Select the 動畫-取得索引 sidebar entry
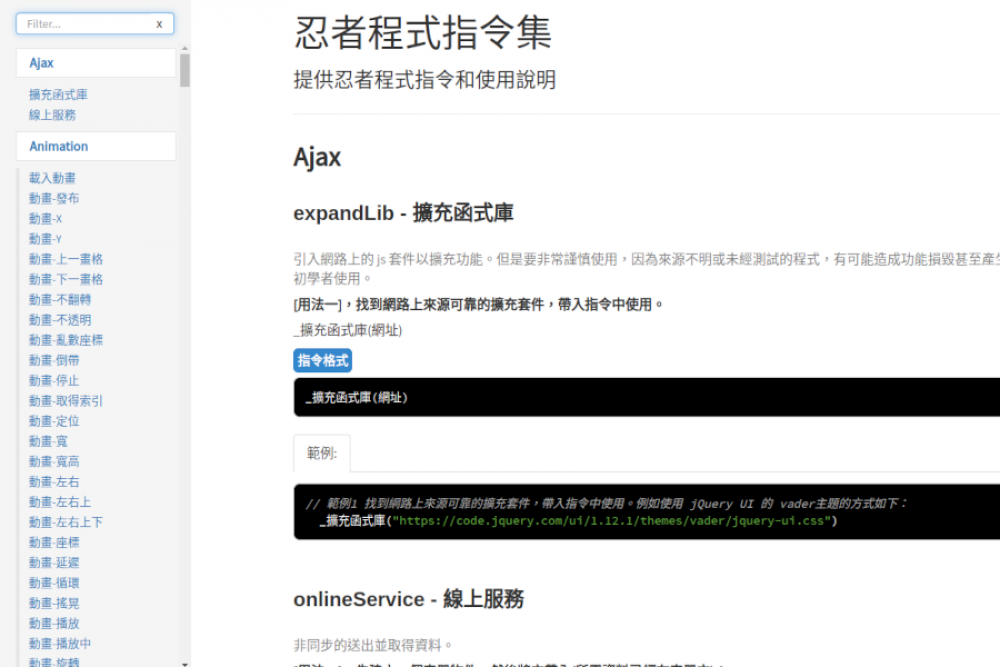1000x667 pixels. [66, 401]
